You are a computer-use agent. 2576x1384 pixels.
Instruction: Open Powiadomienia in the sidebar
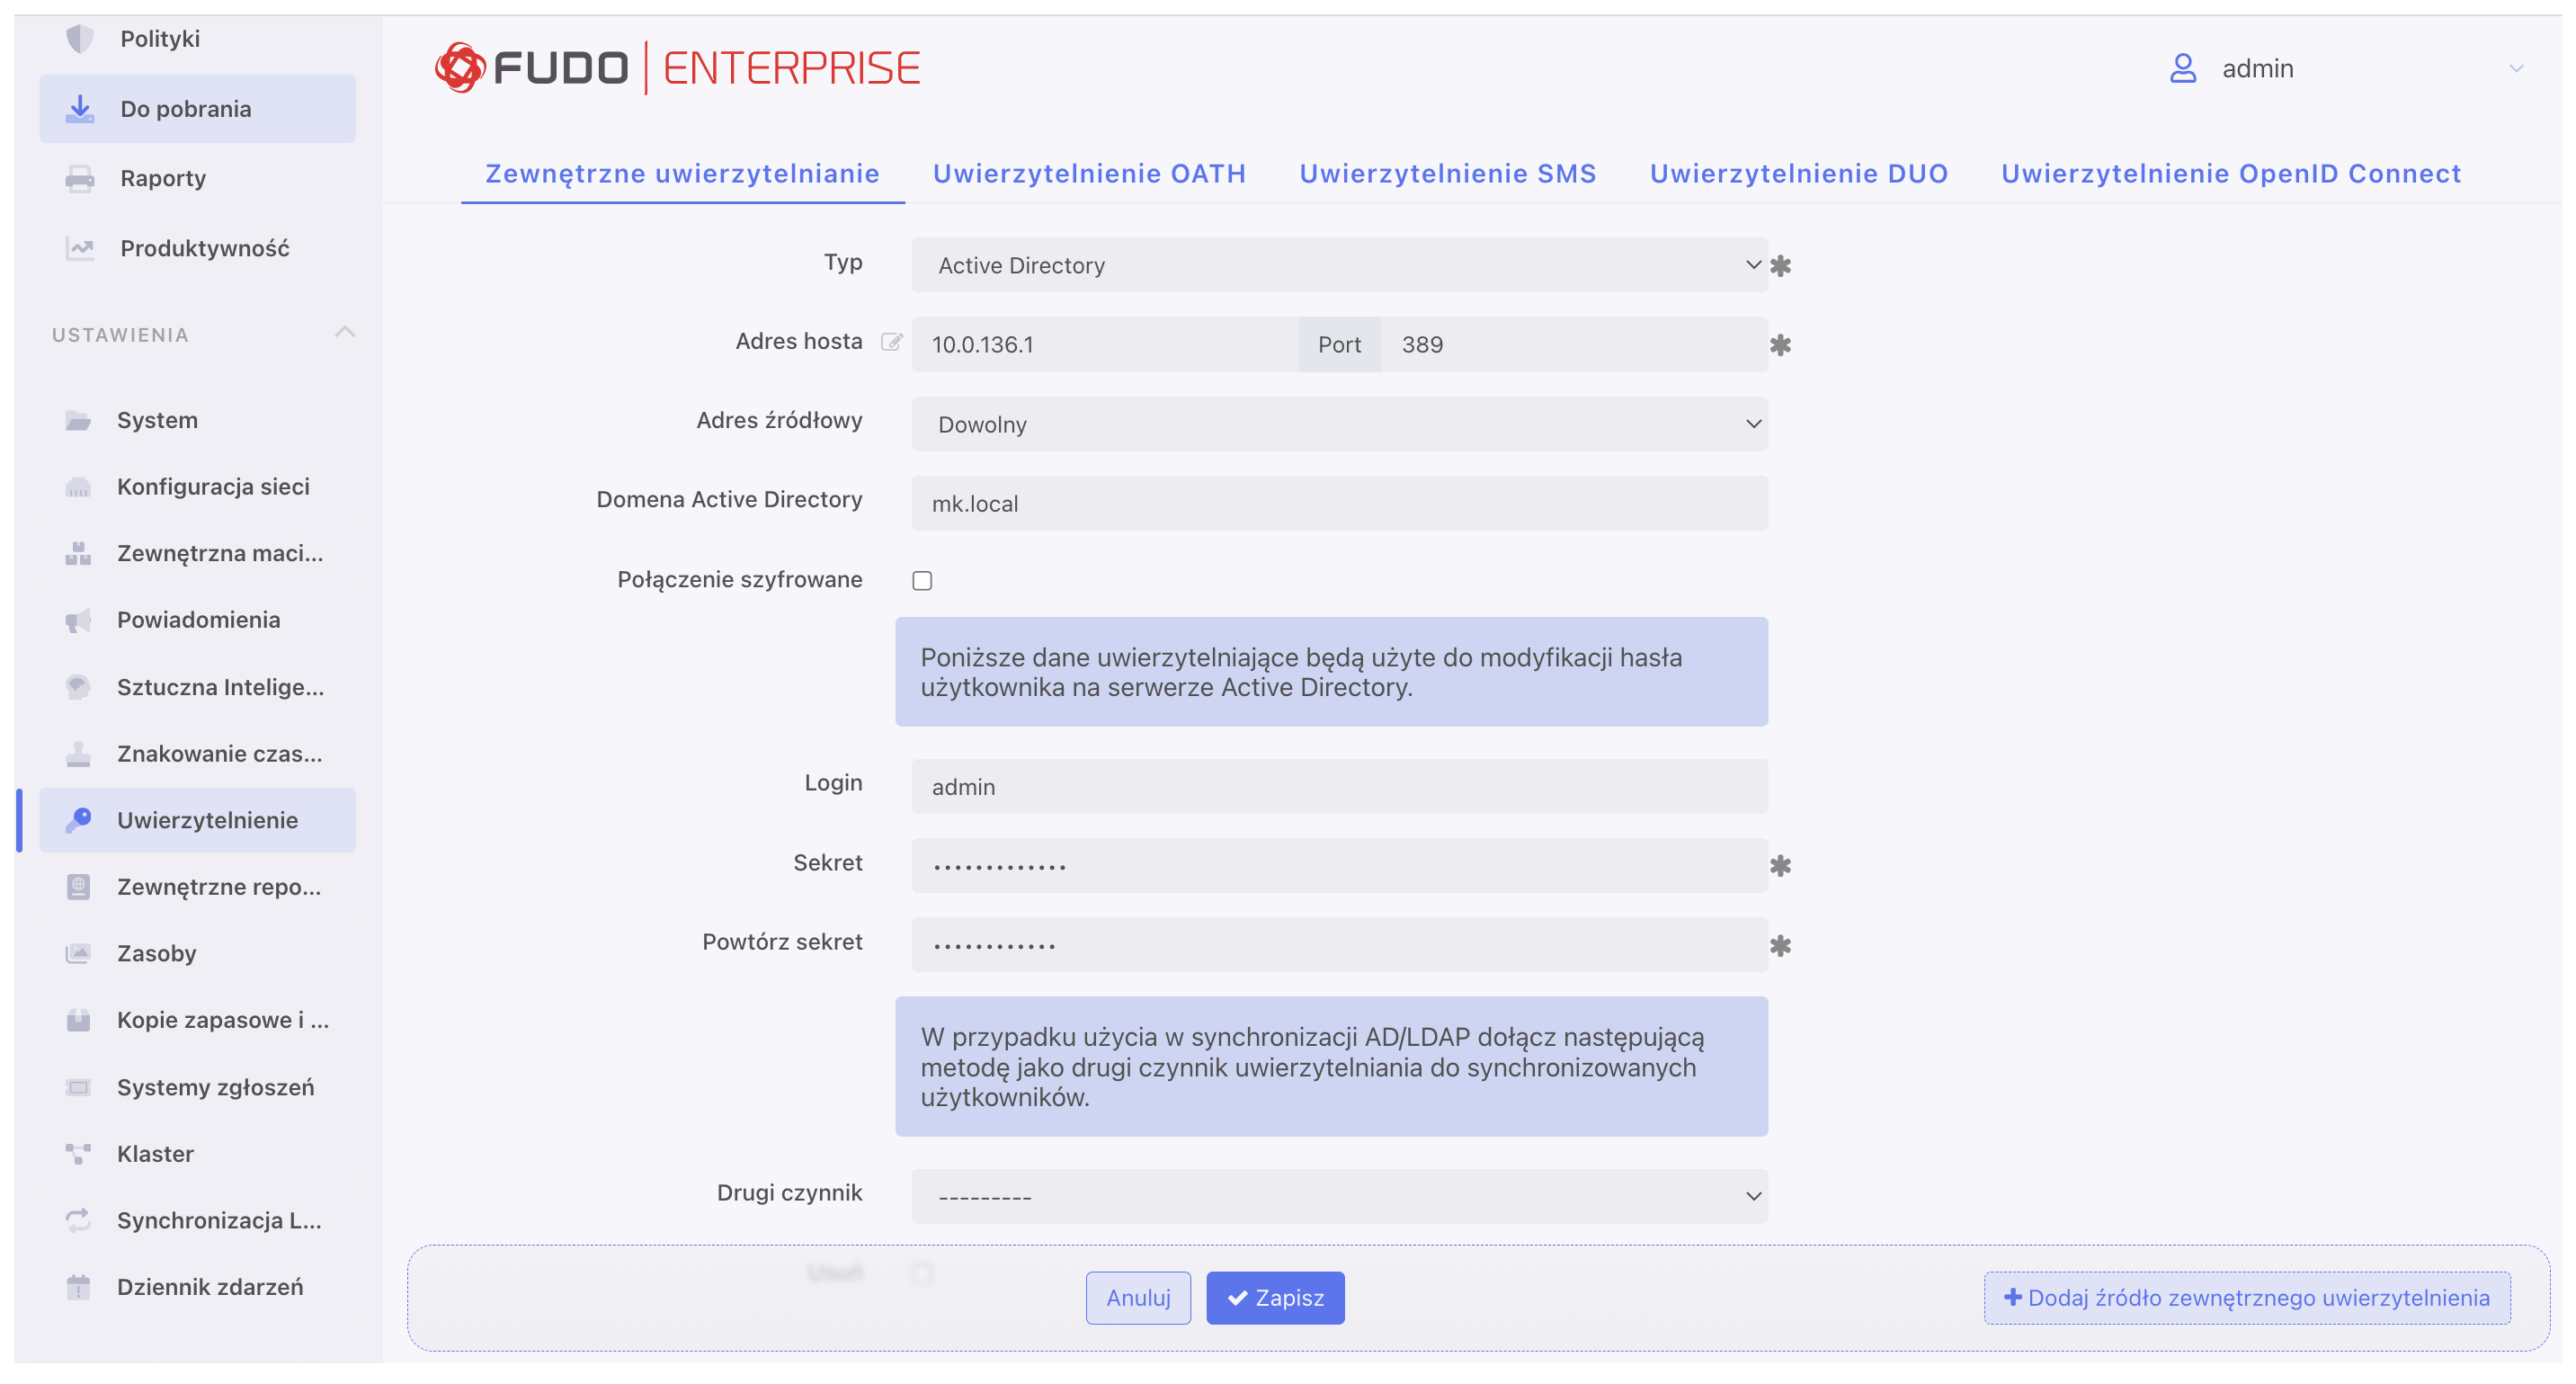click(x=197, y=620)
